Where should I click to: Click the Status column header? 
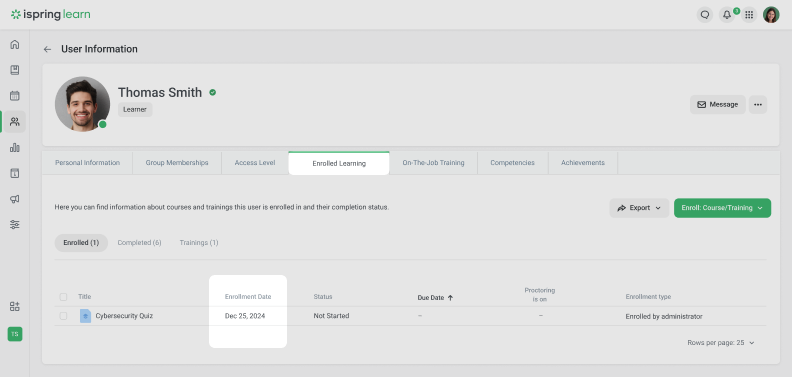pos(323,297)
